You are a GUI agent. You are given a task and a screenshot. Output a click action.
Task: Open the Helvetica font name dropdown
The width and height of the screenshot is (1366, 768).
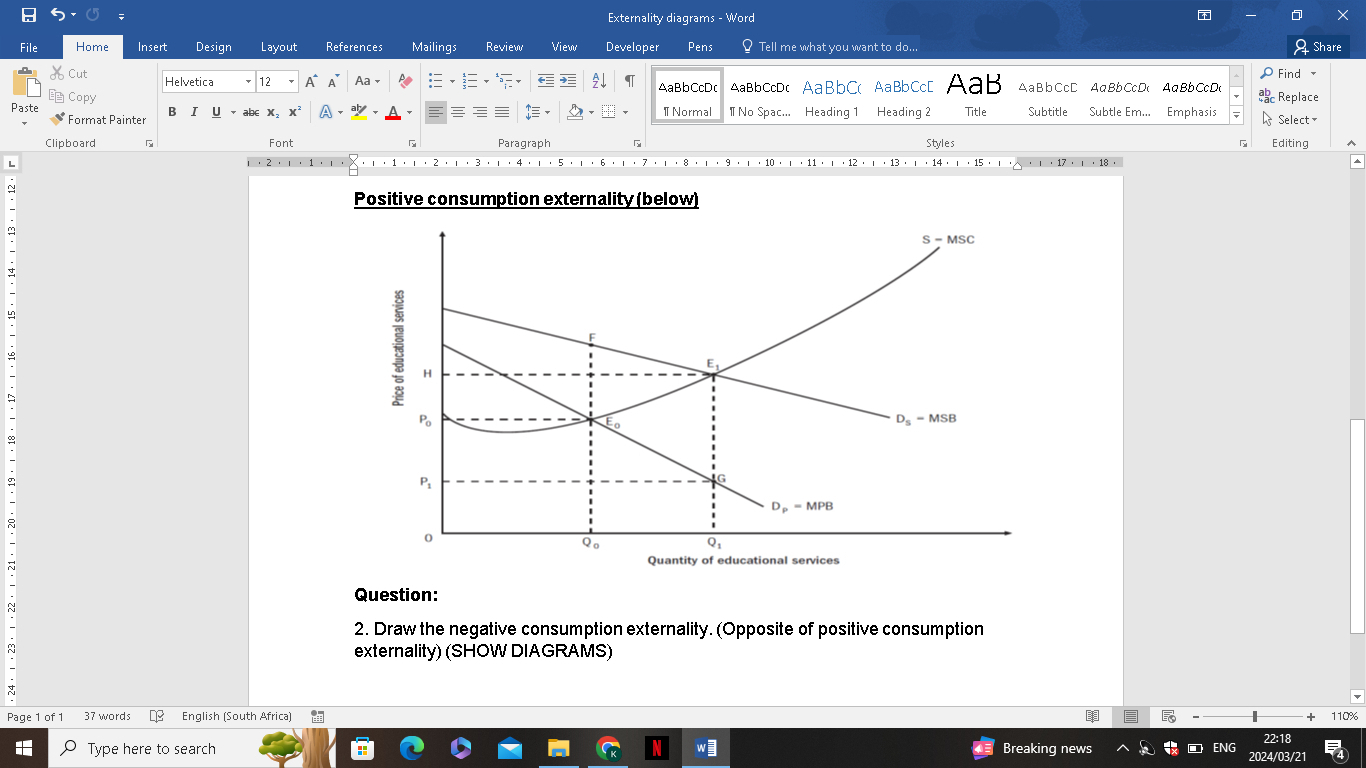[247, 81]
